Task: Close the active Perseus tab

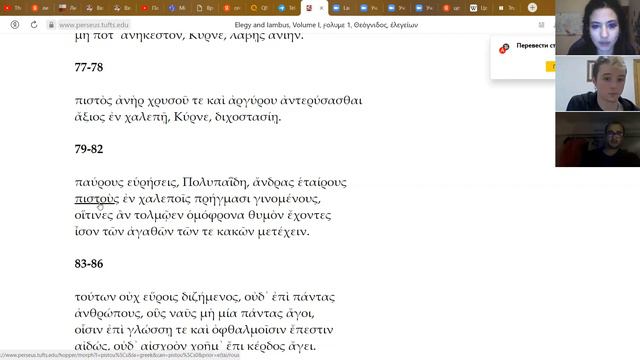Action: pos(321,8)
